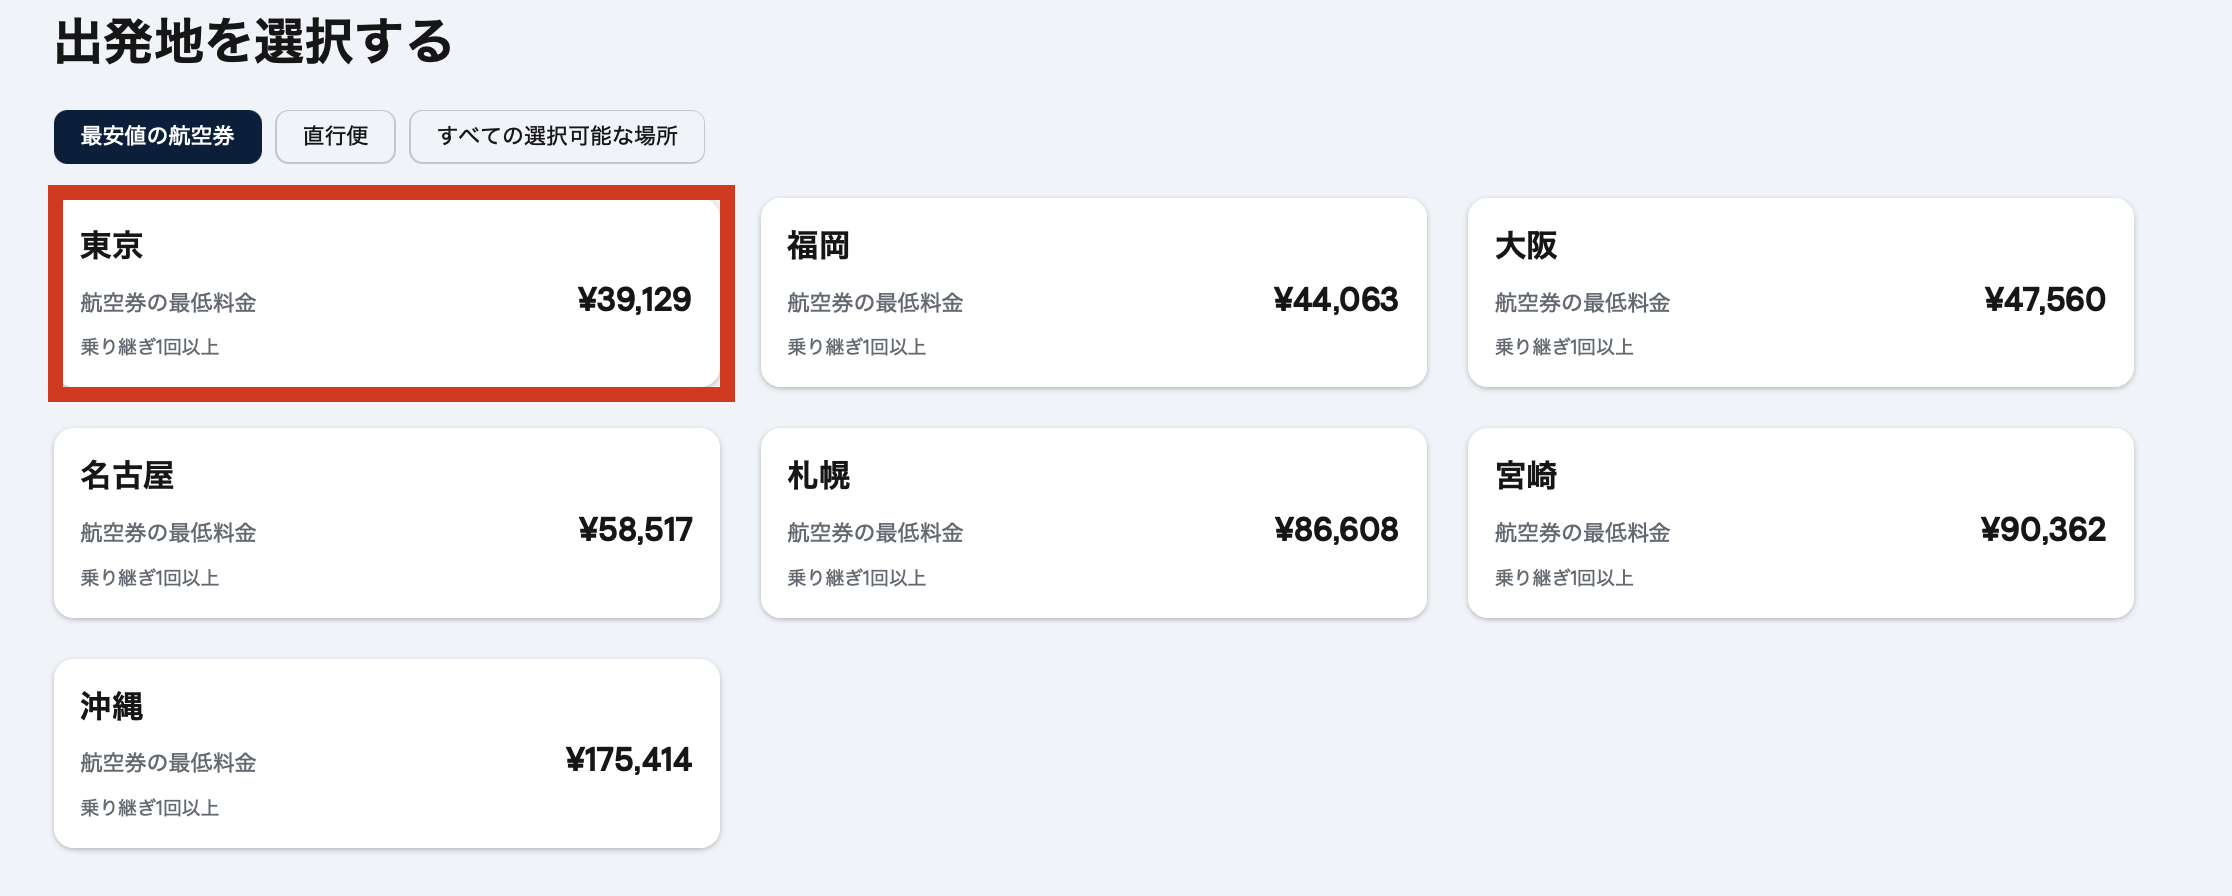Image resolution: width=2232 pixels, height=896 pixels.
Task: Click the ¥47,560 Osaka price
Action: (x=2044, y=300)
